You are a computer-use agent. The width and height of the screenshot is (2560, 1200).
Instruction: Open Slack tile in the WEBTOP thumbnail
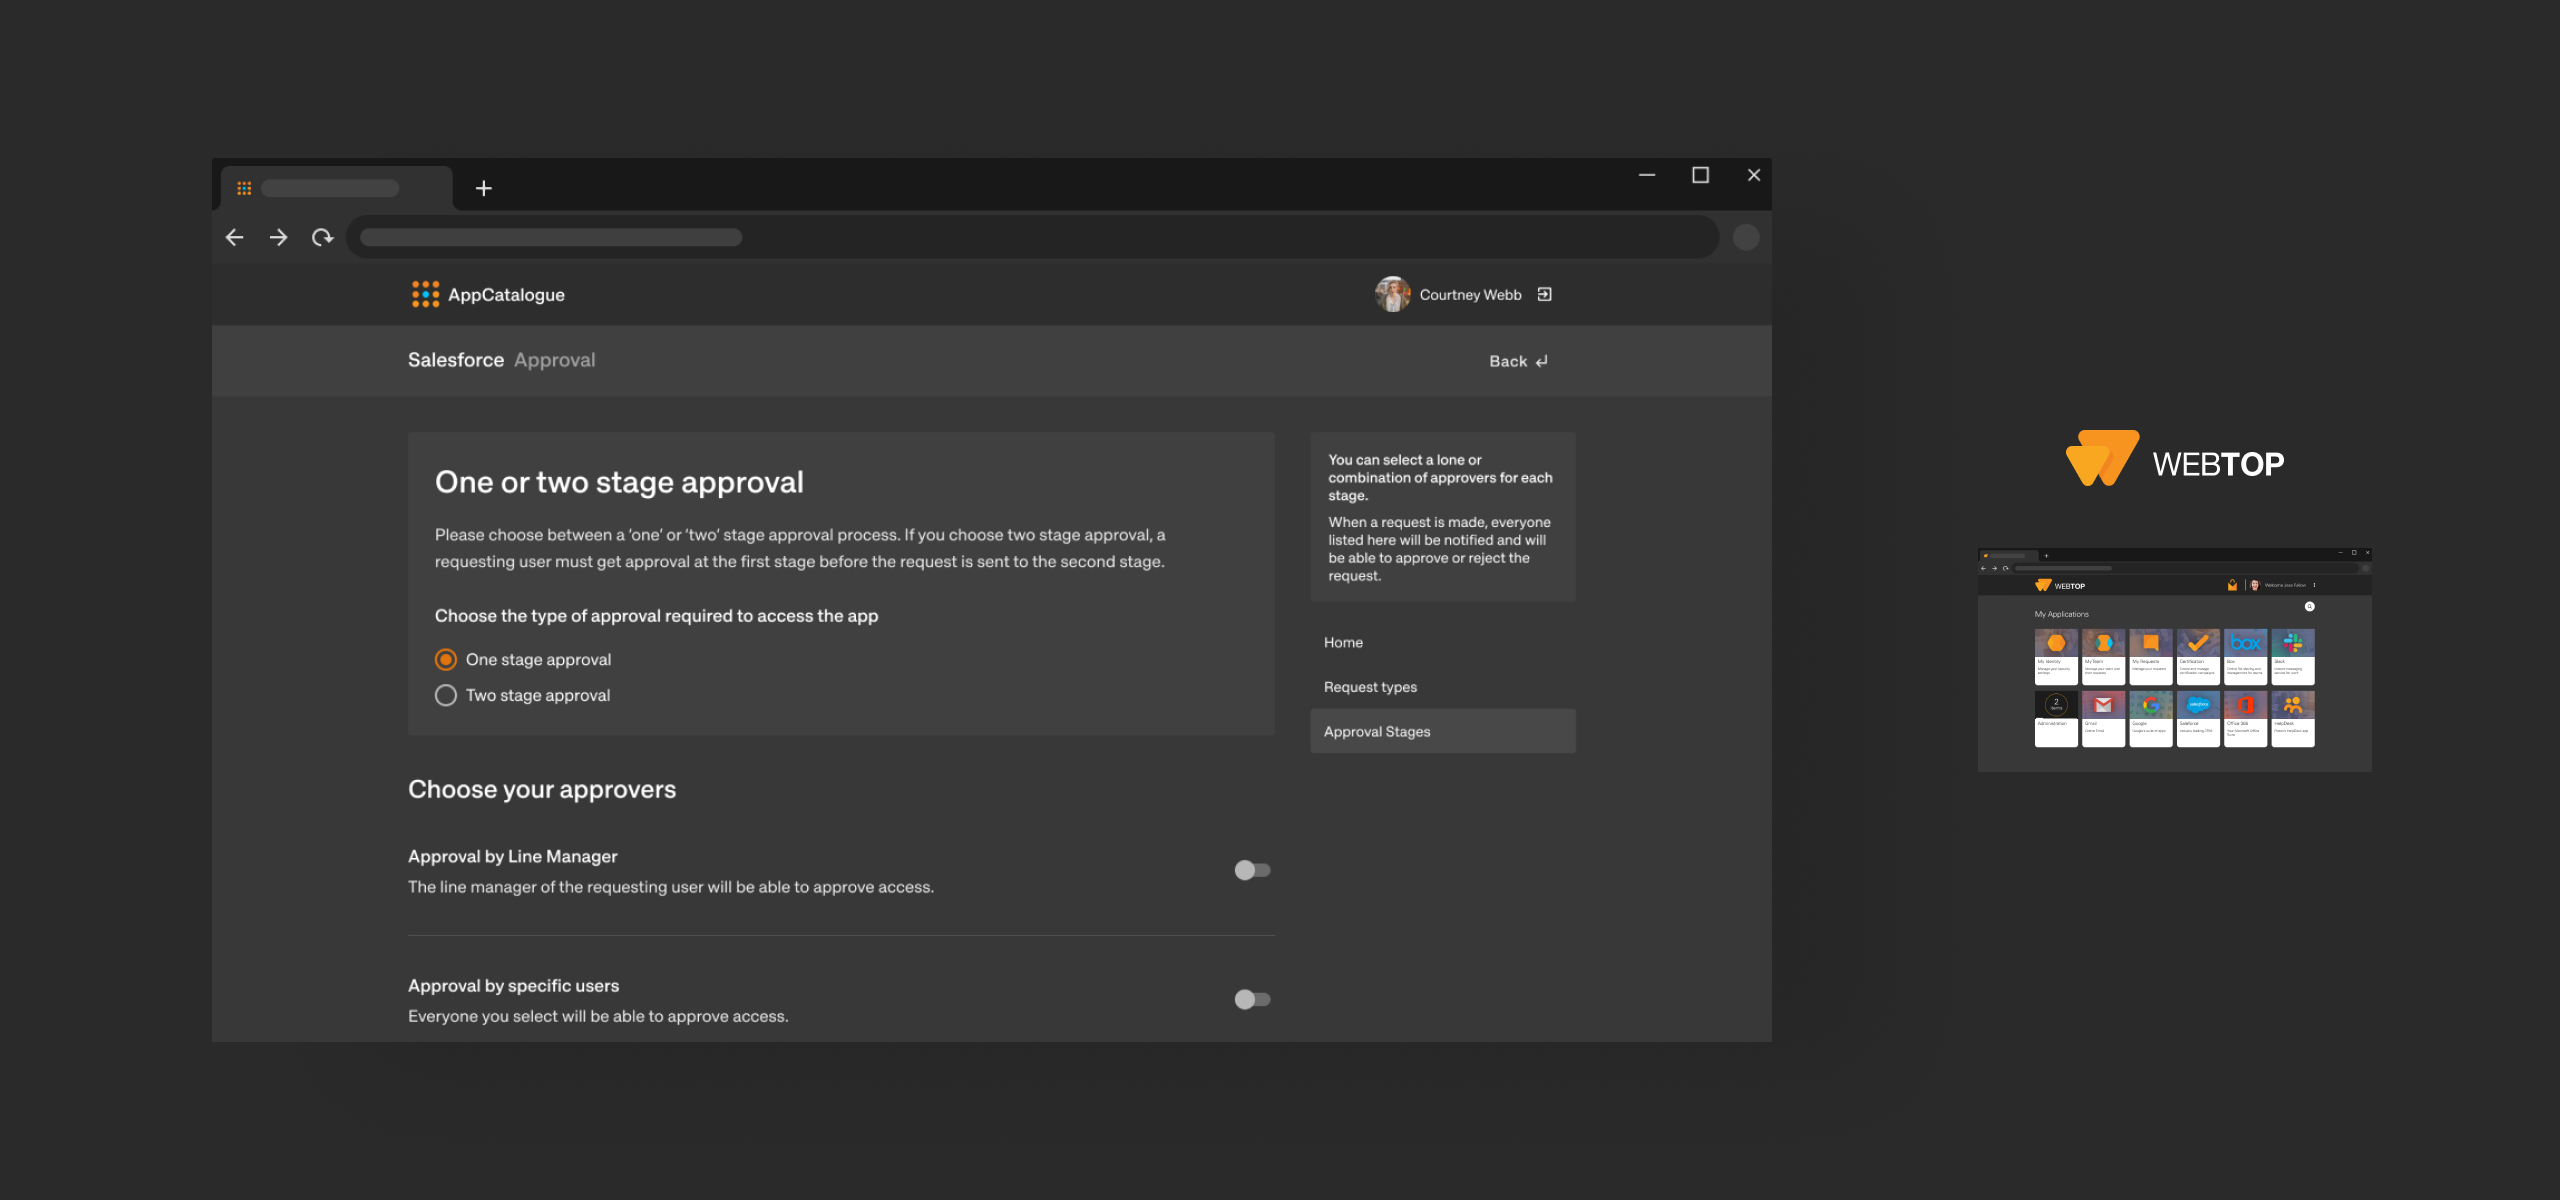2293,657
